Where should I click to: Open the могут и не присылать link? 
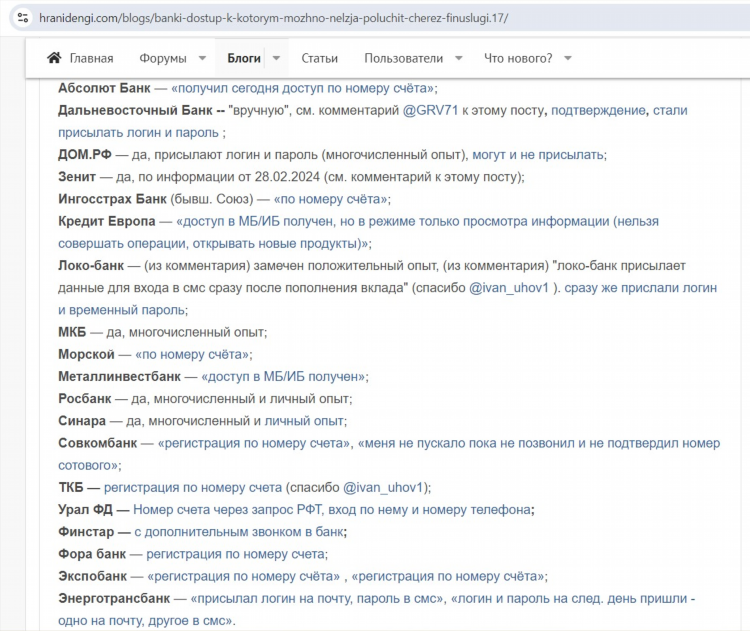pyautogui.click(x=538, y=155)
